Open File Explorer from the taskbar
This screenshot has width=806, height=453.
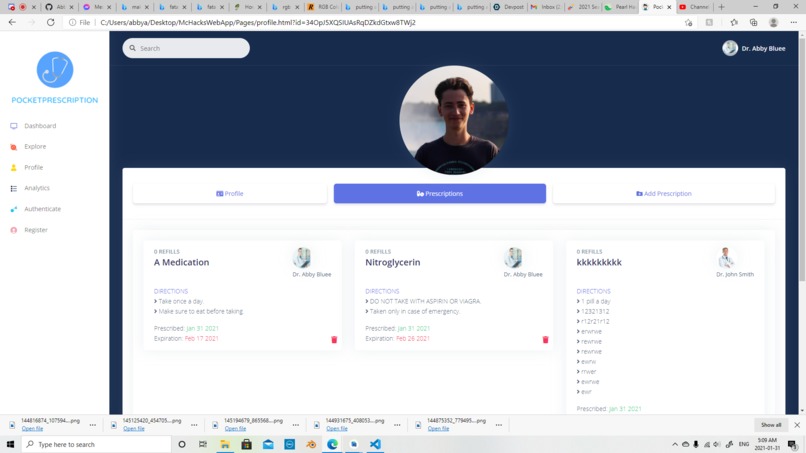click(x=225, y=444)
